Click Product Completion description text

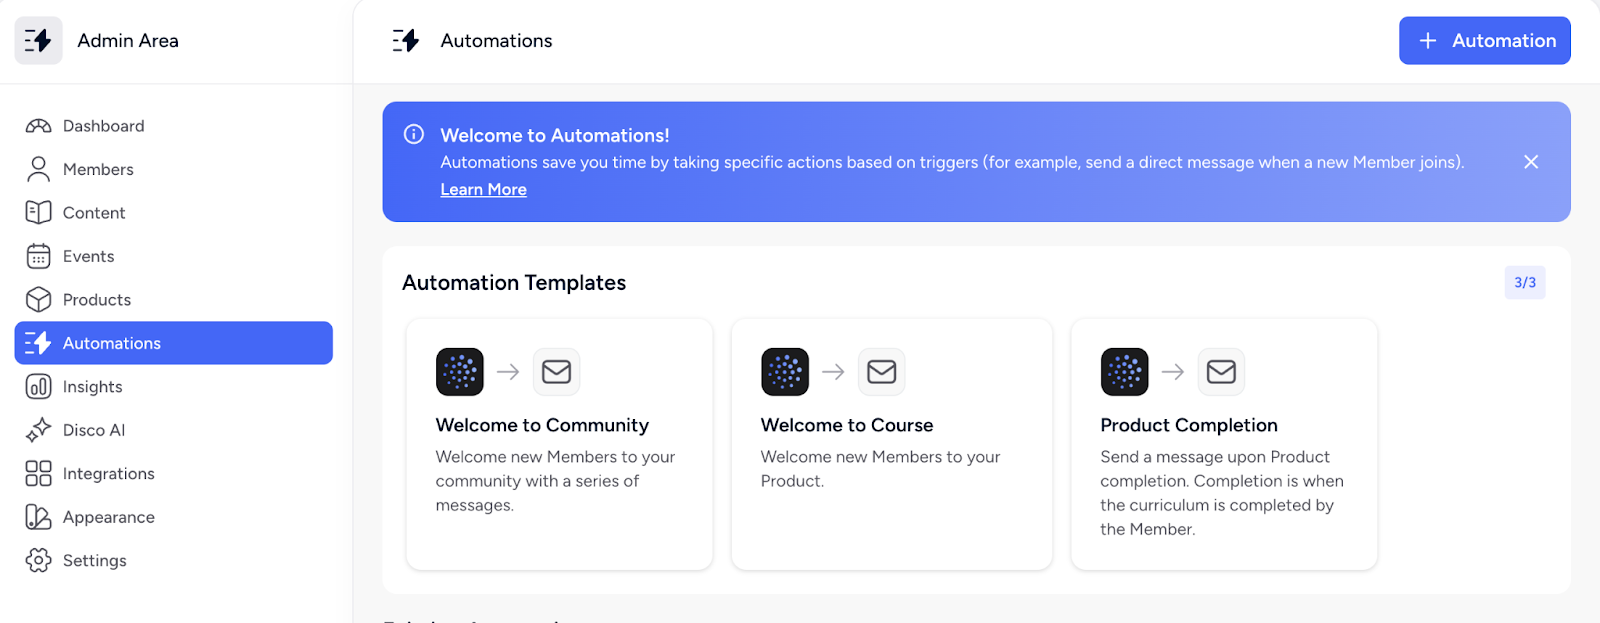pos(1222,493)
